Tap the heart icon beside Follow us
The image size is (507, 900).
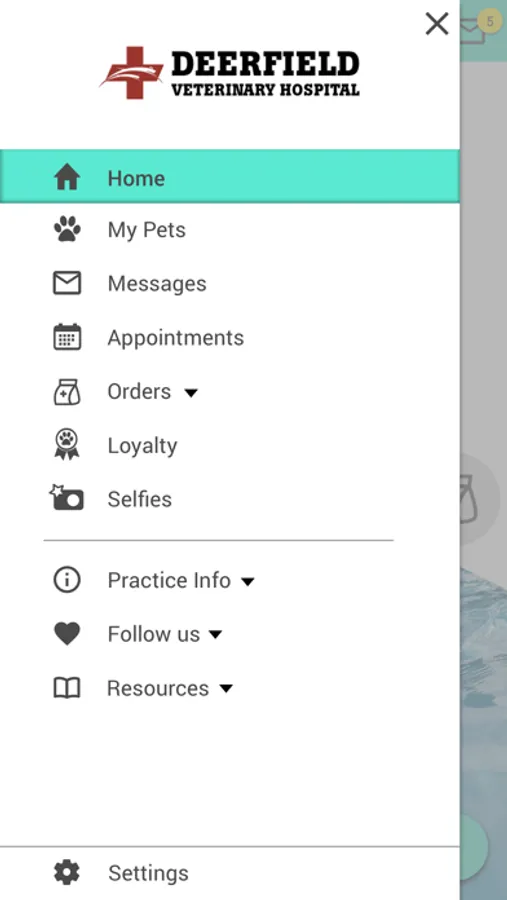[67, 634]
